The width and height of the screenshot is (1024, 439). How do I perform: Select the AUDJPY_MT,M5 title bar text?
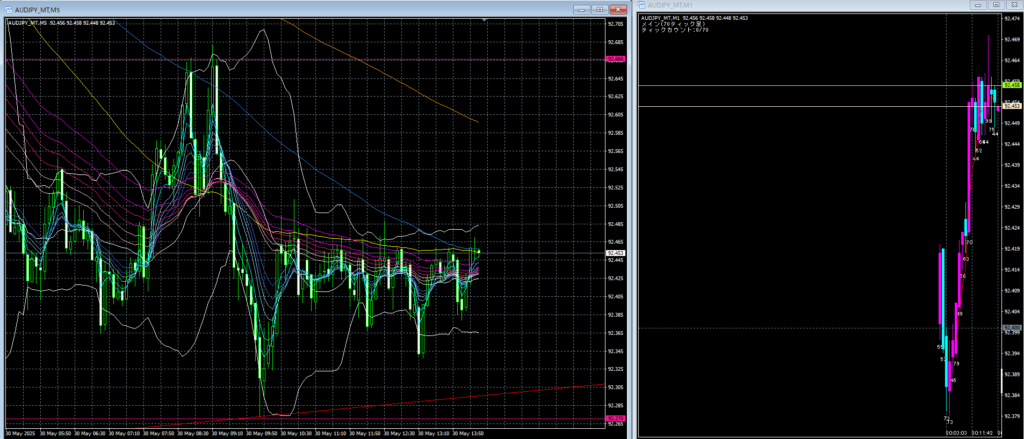[38, 10]
